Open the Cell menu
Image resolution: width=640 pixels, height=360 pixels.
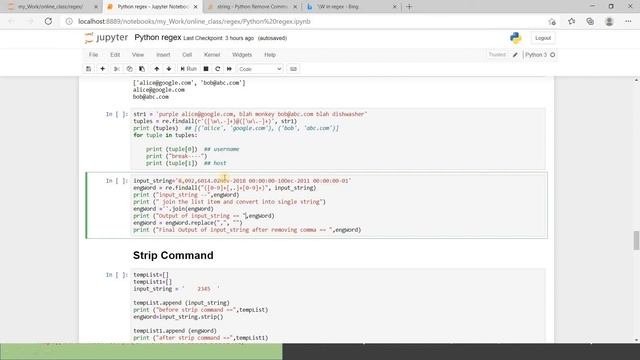coord(187,55)
